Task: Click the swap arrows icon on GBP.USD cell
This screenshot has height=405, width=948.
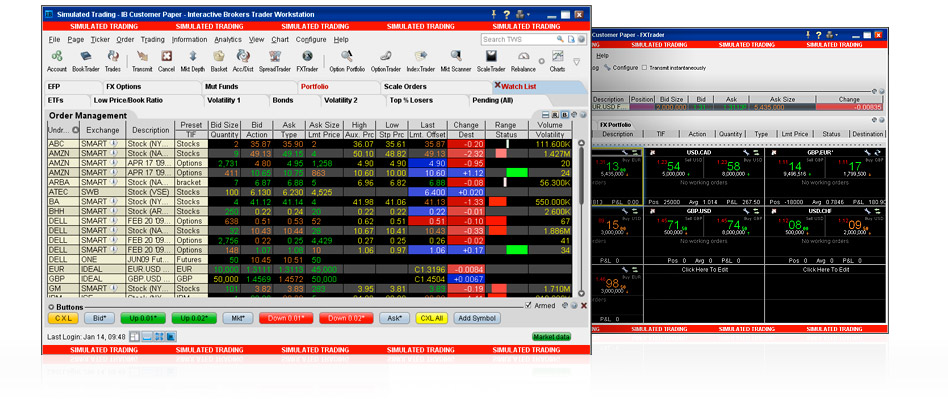Action: click(757, 211)
